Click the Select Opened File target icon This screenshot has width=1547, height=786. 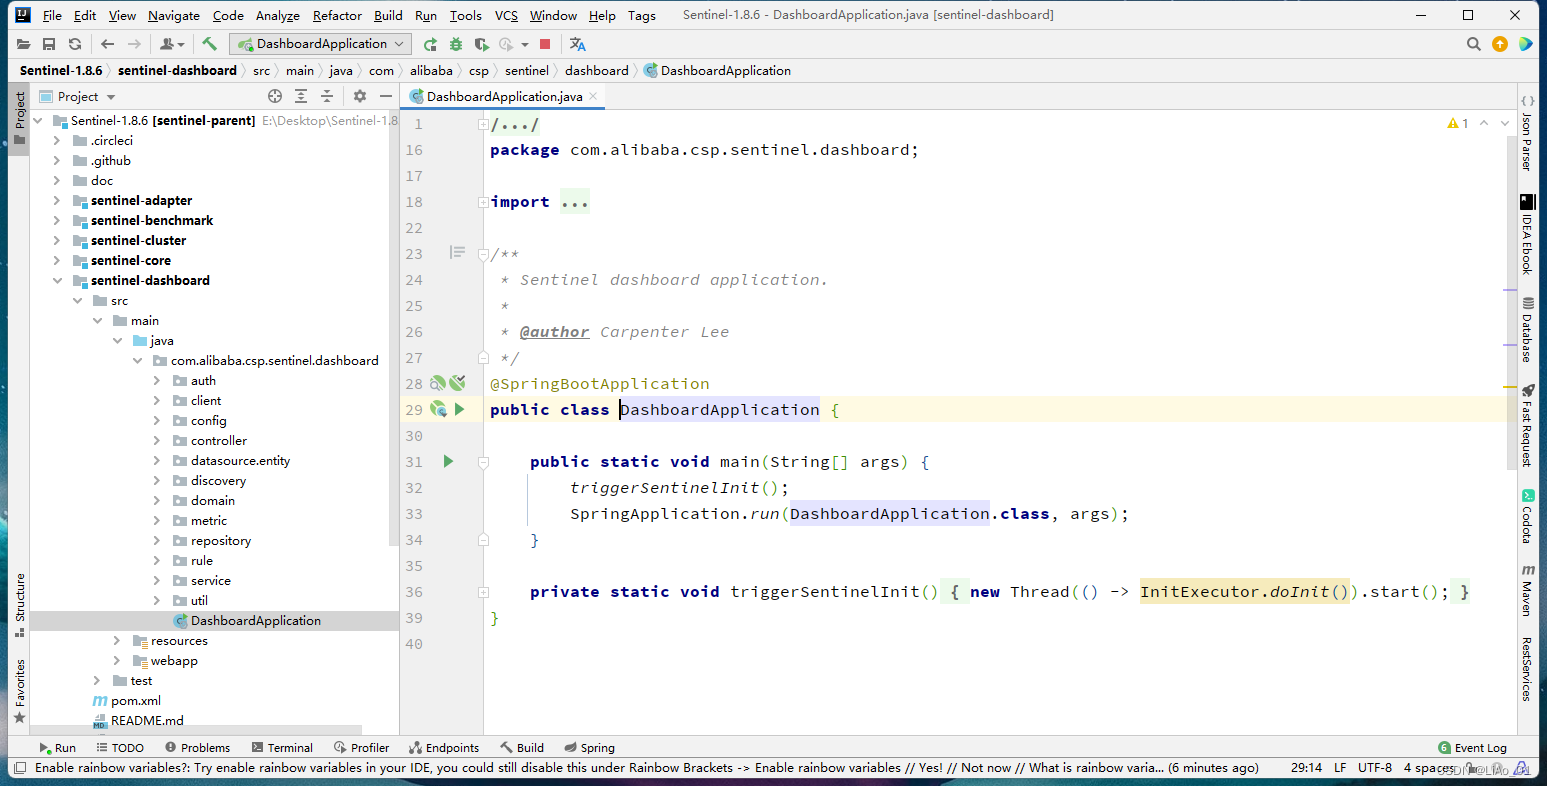[275, 96]
